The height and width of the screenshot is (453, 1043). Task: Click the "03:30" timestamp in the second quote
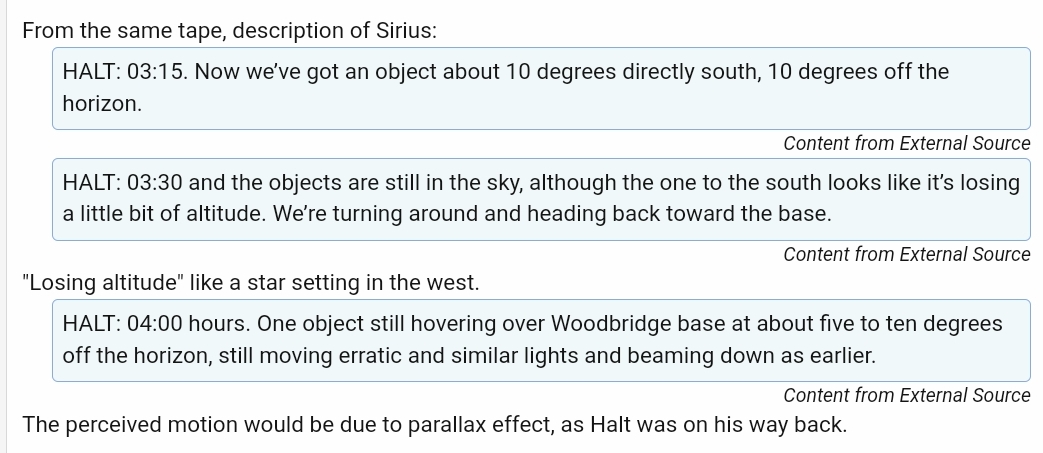[x=154, y=183]
